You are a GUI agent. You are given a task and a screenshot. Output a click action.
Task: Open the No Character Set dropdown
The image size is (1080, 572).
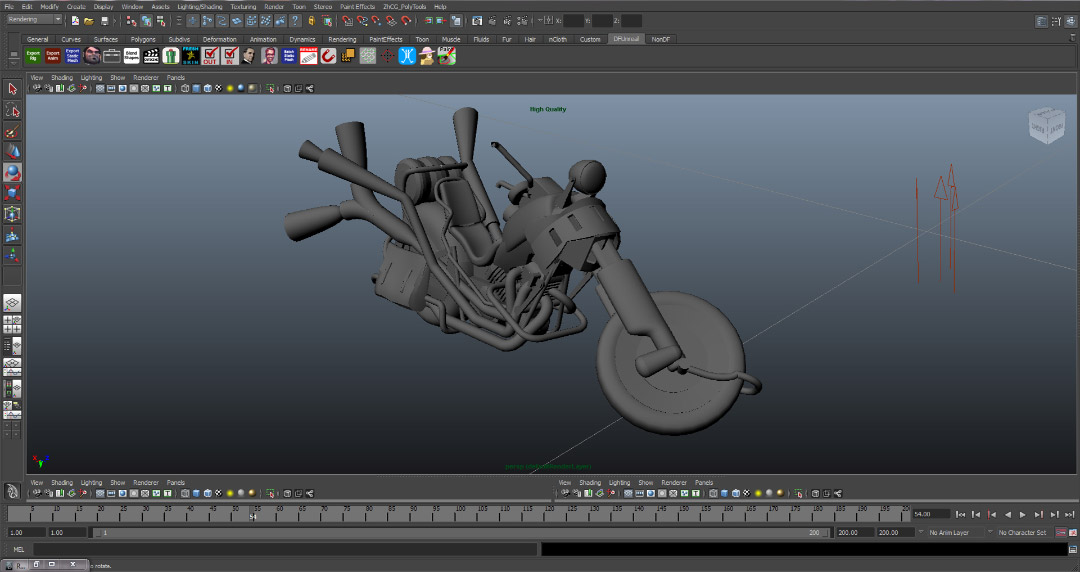click(x=1024, y=533)
